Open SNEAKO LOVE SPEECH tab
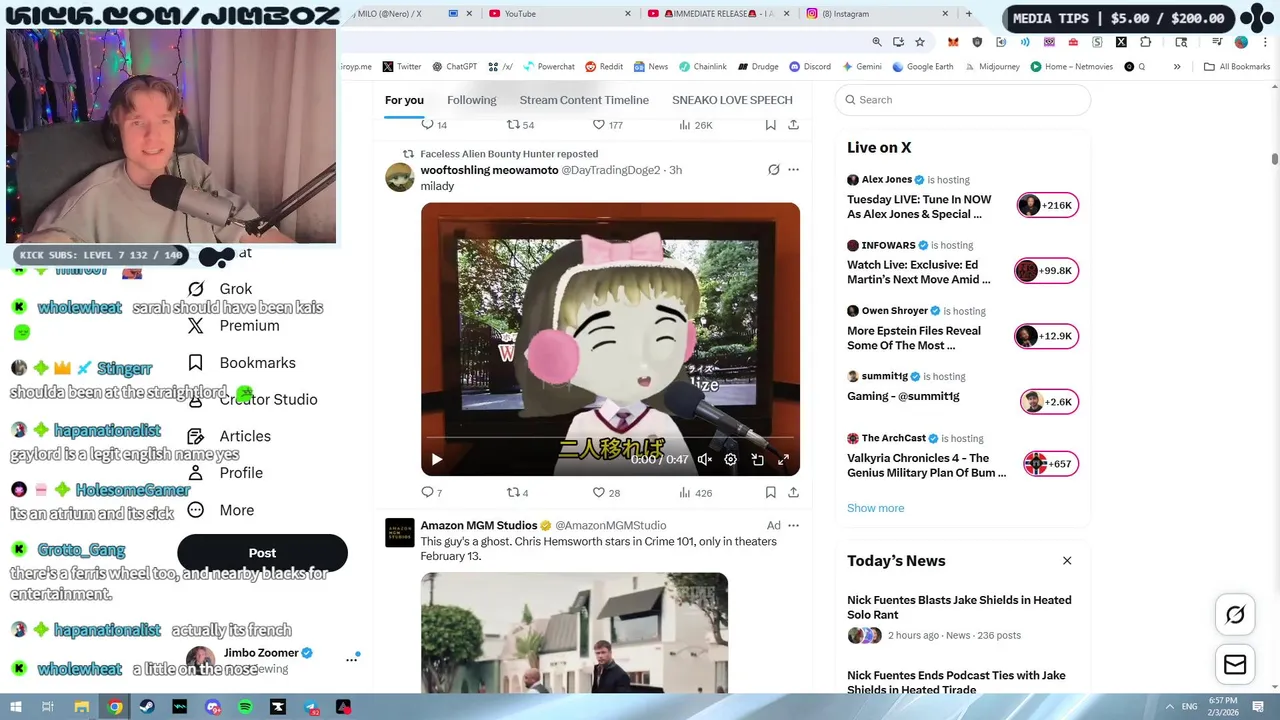Viewport: 1280px width, 720px height. (732, 100)
